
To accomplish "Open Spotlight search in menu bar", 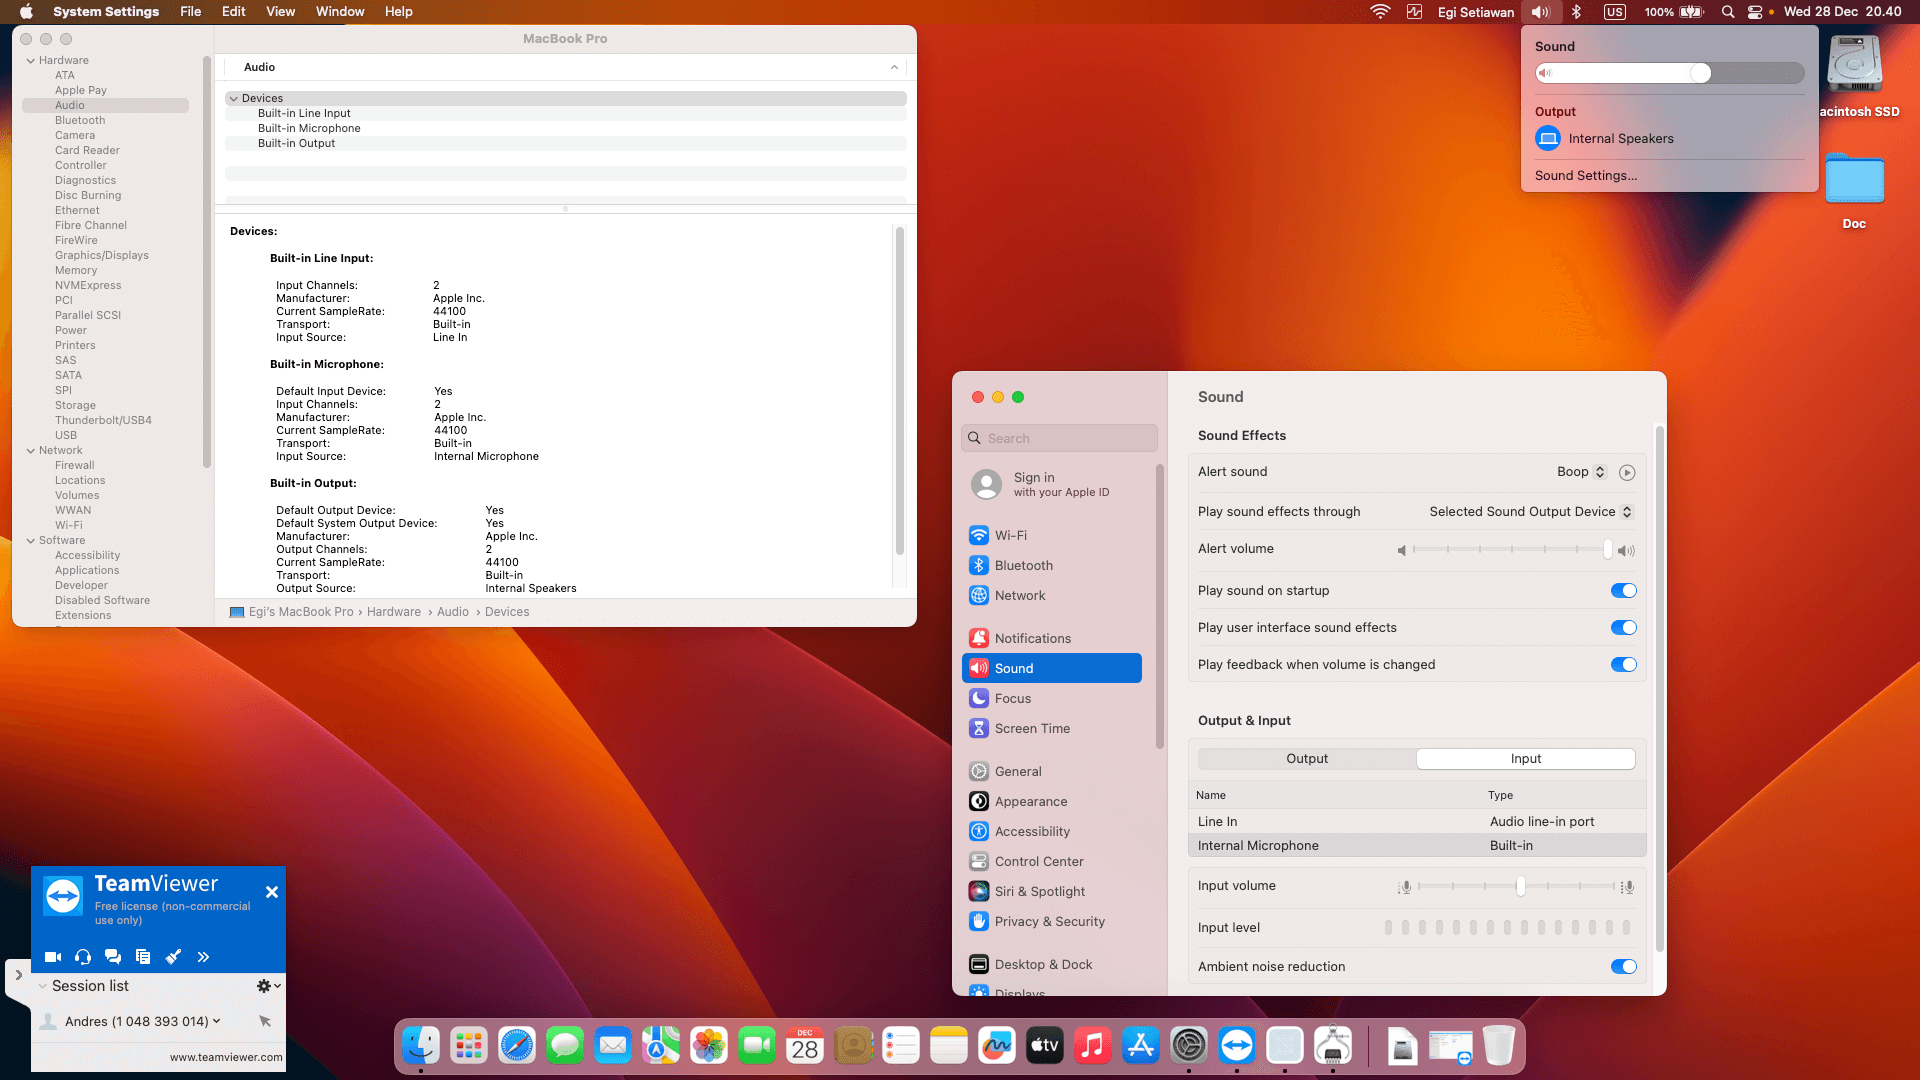I will point(1727,12).
